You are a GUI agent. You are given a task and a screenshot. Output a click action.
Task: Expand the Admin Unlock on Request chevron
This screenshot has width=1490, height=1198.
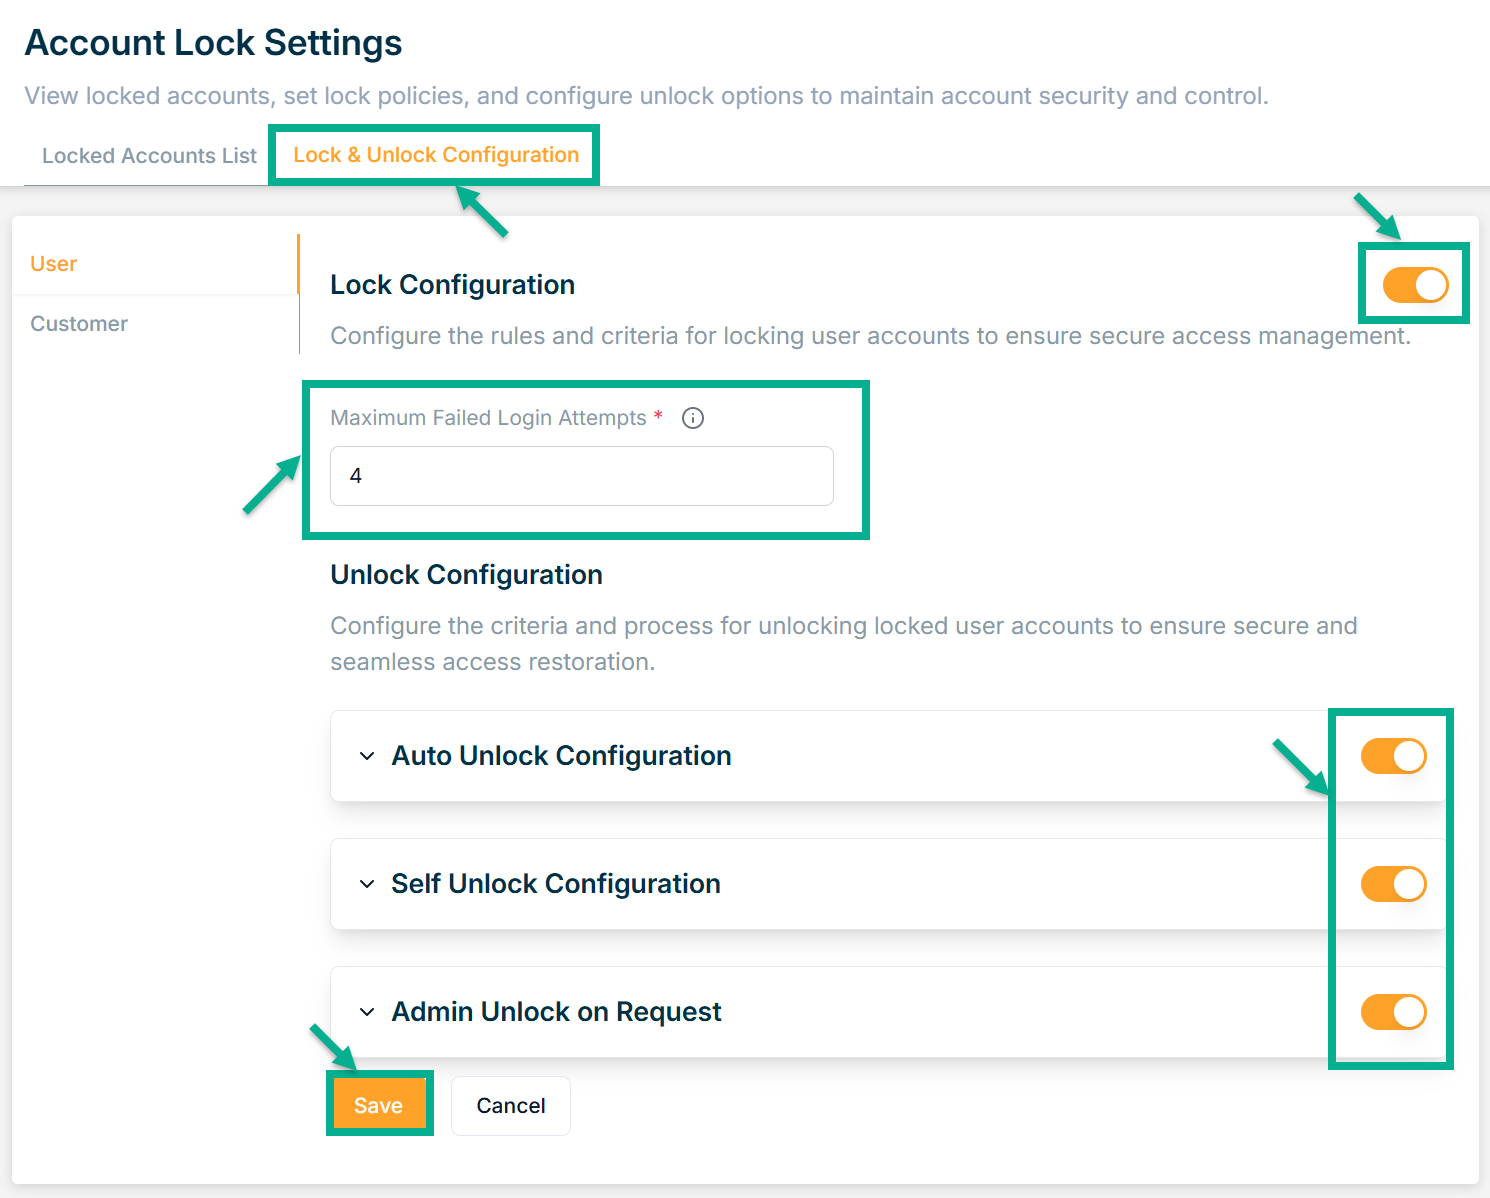367,1012
